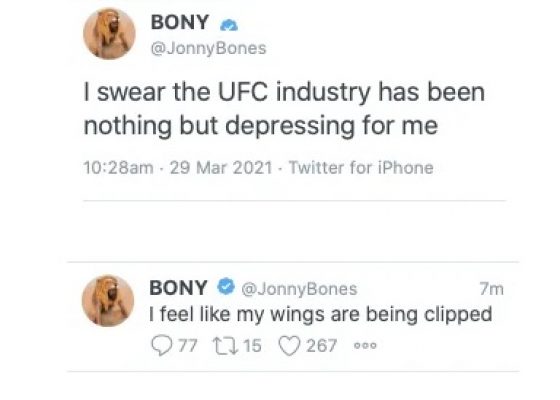The image size is (560, 400).
Task: Click the 77 replies count
Action: (x=188, y=346)
